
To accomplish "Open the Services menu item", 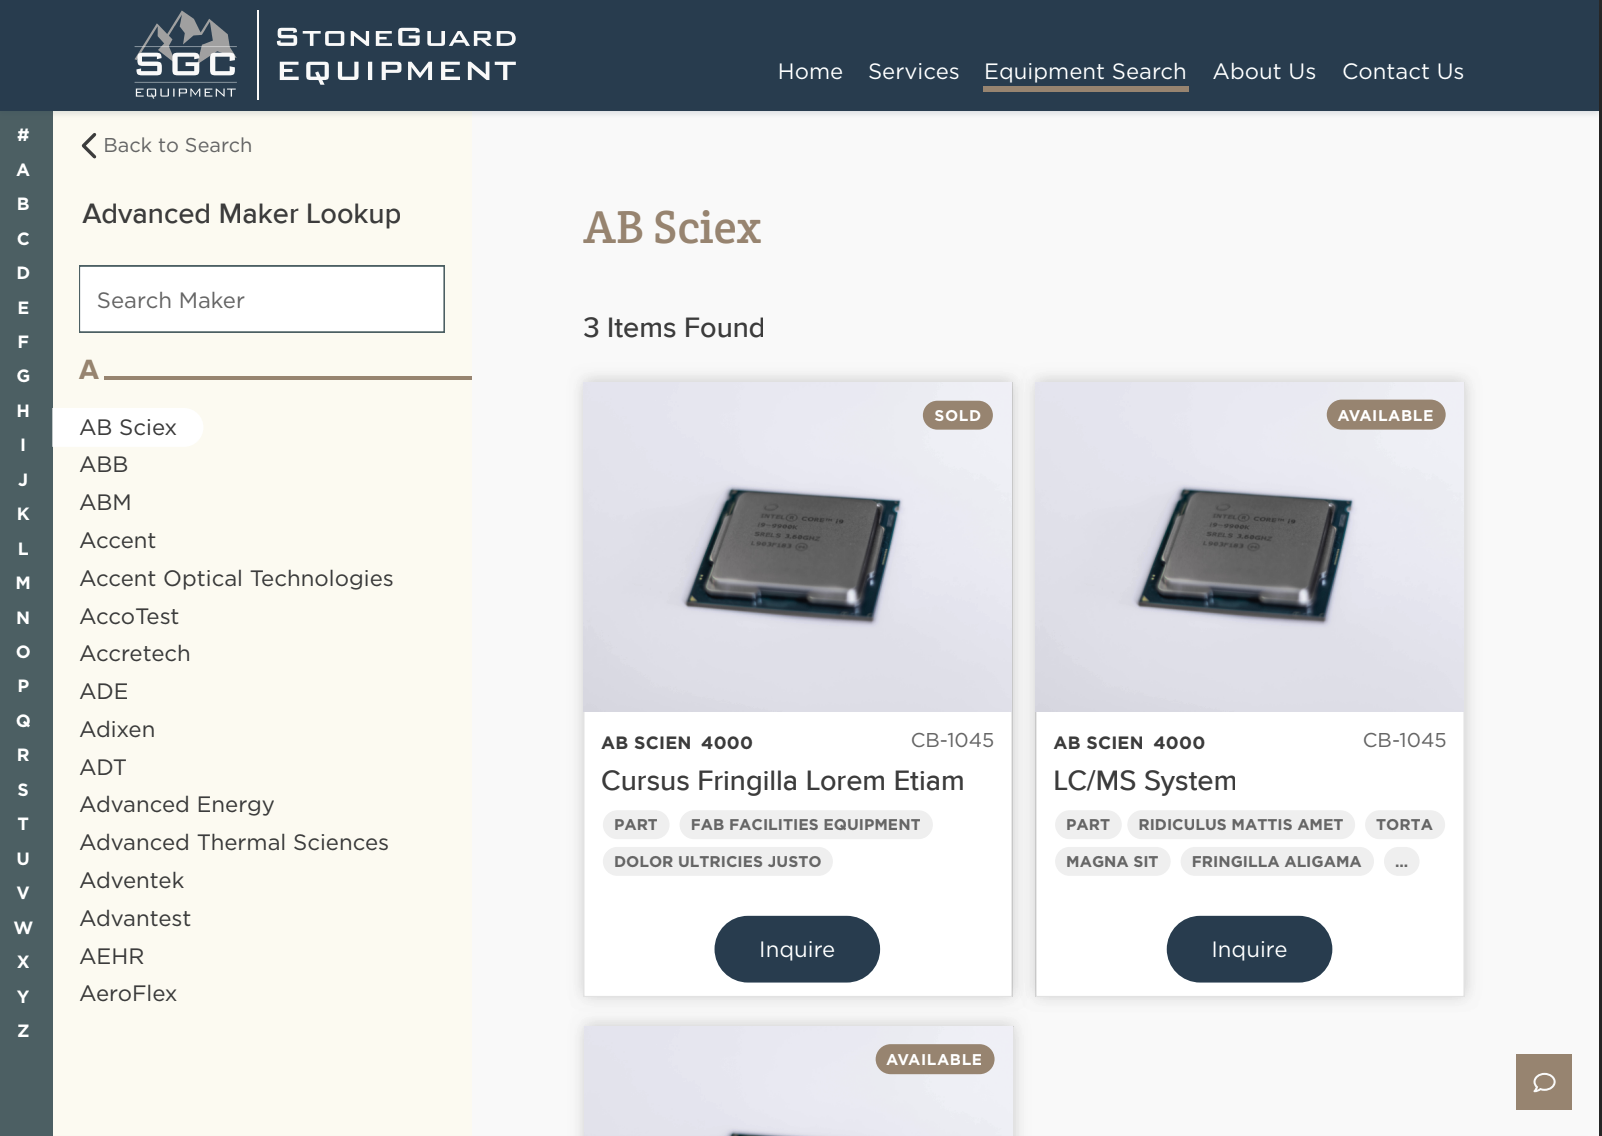I will click(x=913, y=72).
